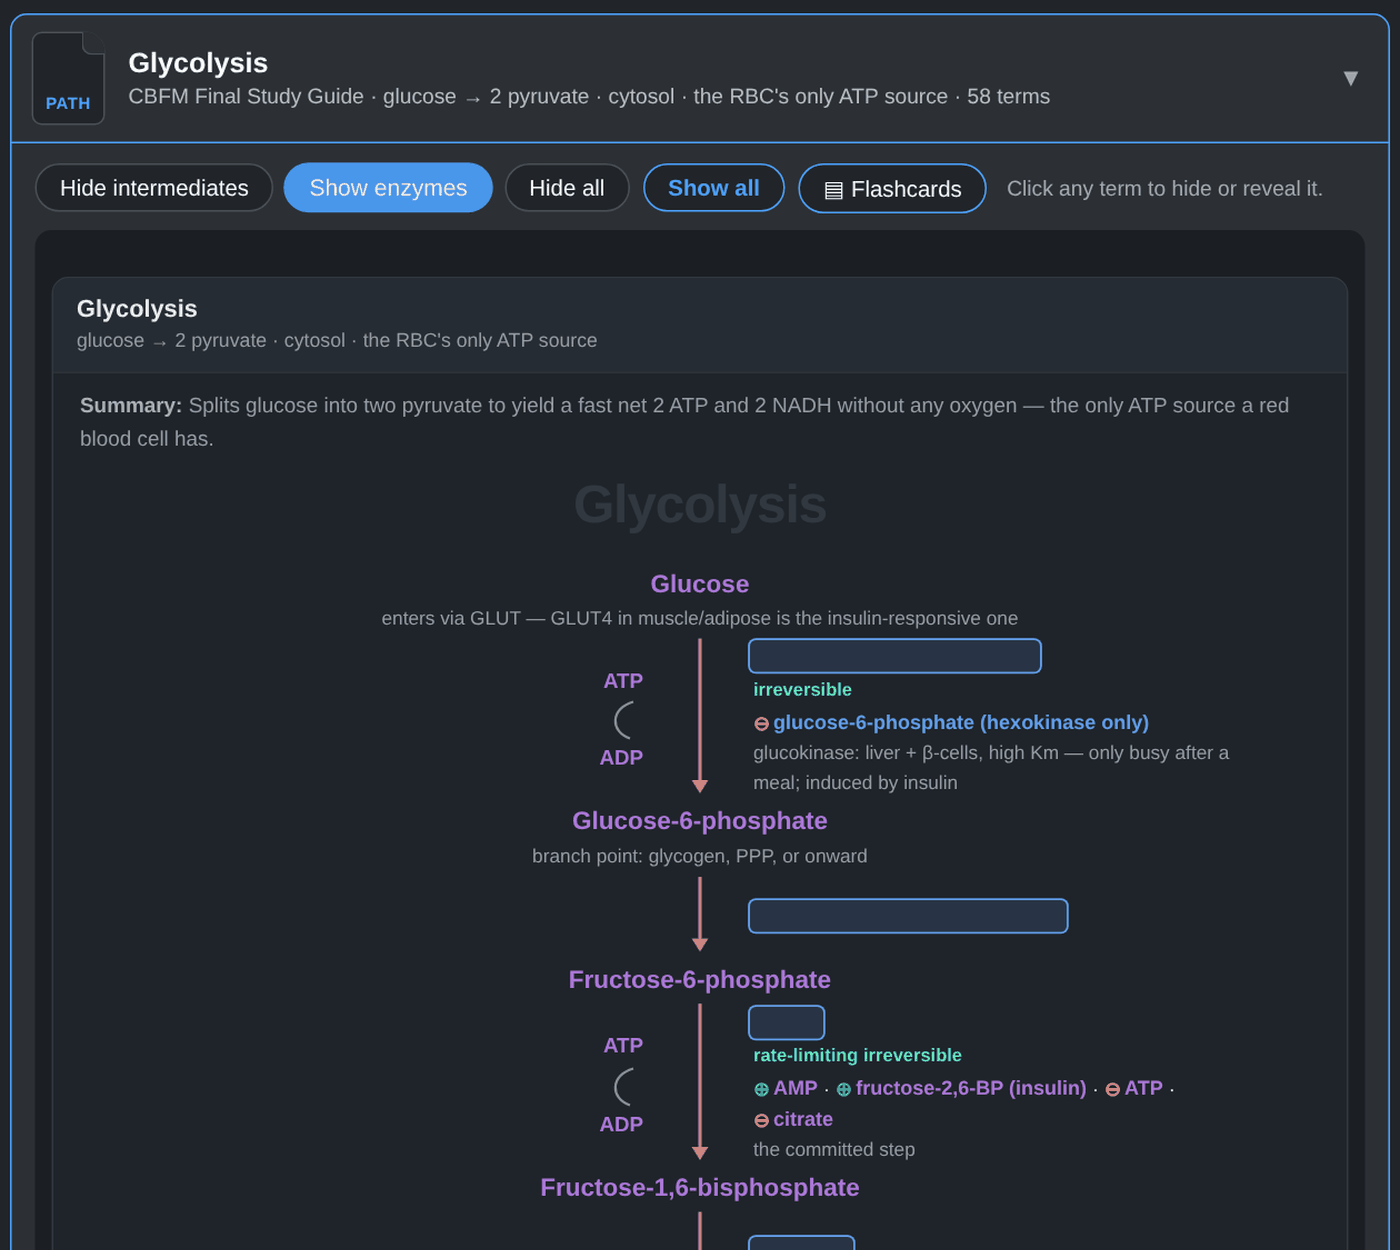Hide ATP term beside Glucose arrow
Image resolution: width=1400 pixels, height=1250 pixels.
click(623, 681)
